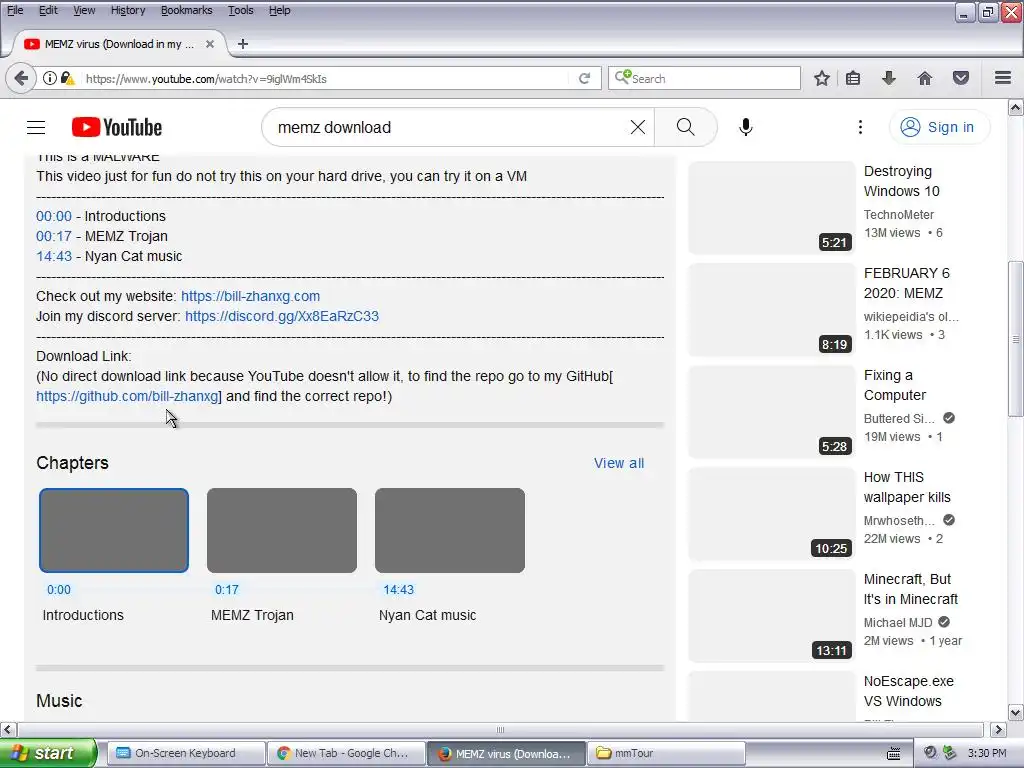Jump to 00:17 MEMZ Trojan timestamp link
The width and height of the screenshot is (1024, 768).
pyautogui.click(x=54, y=236)
